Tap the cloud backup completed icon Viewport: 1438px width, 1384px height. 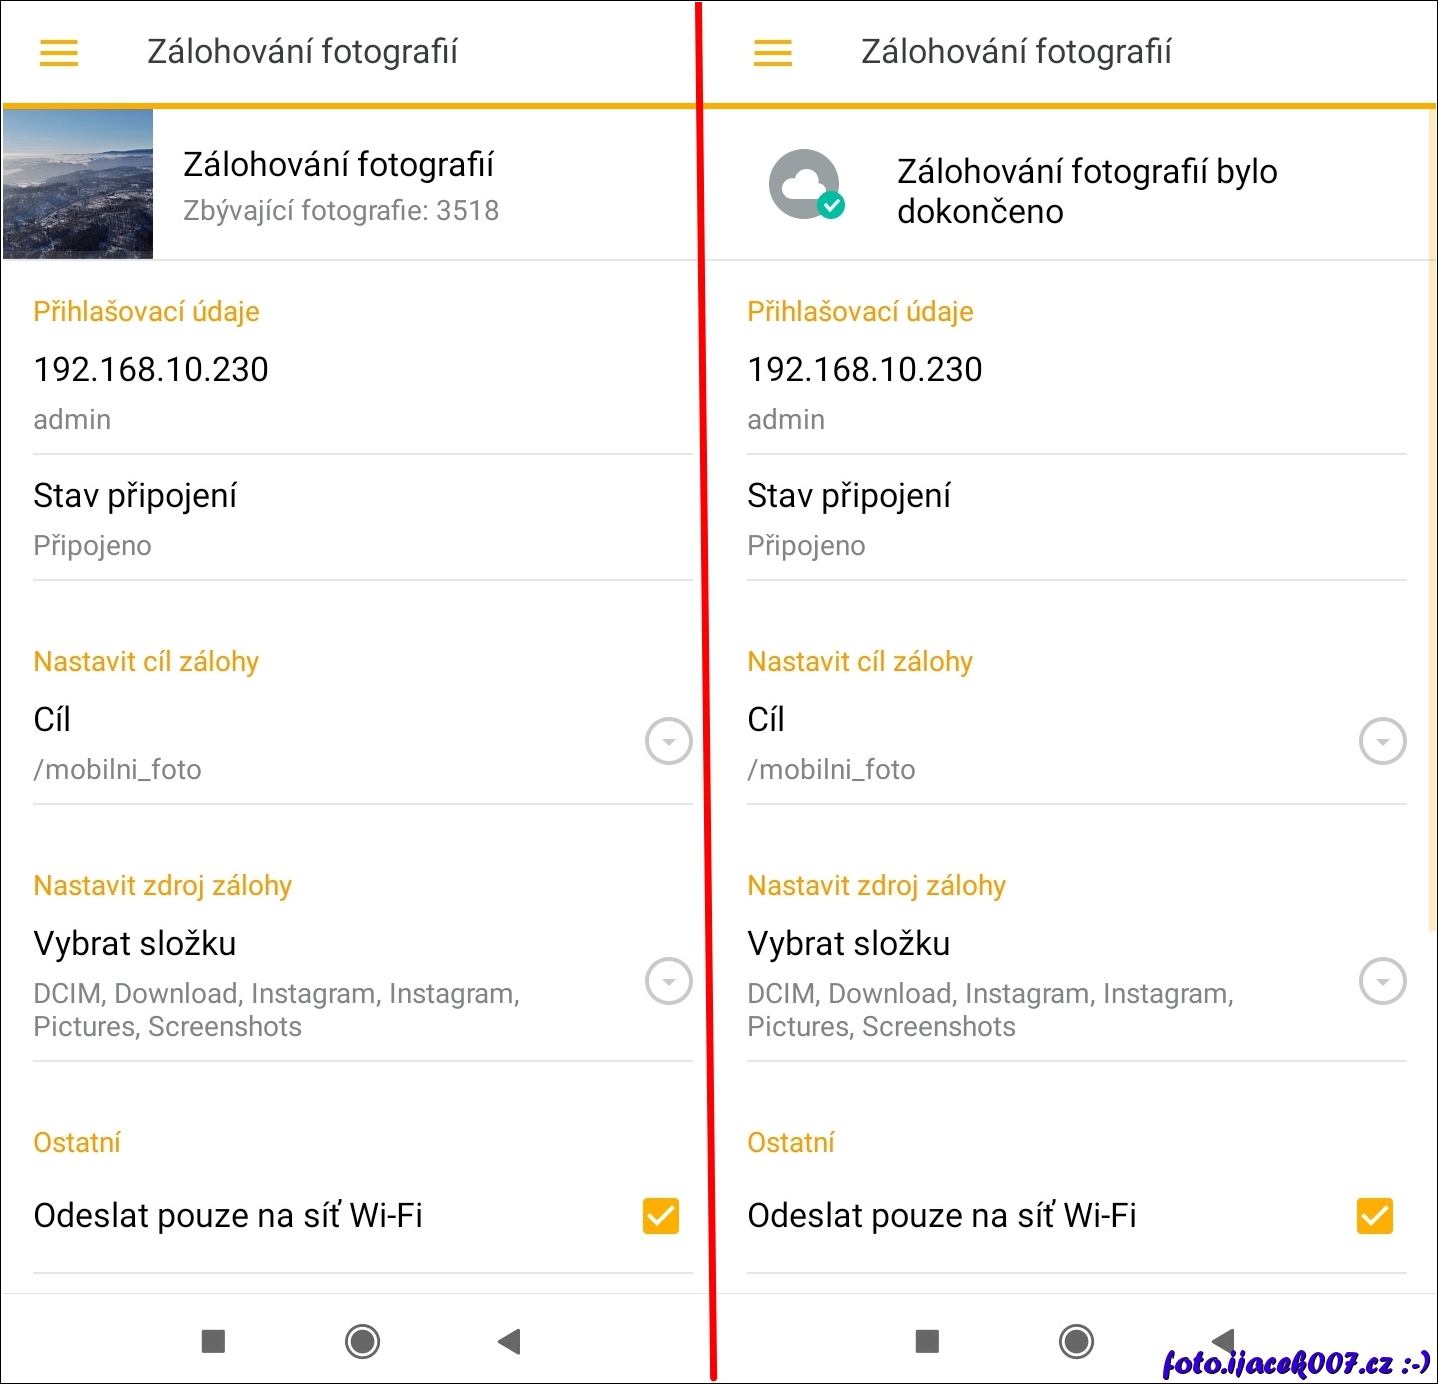pyautogui.click(x=805, y=185)
